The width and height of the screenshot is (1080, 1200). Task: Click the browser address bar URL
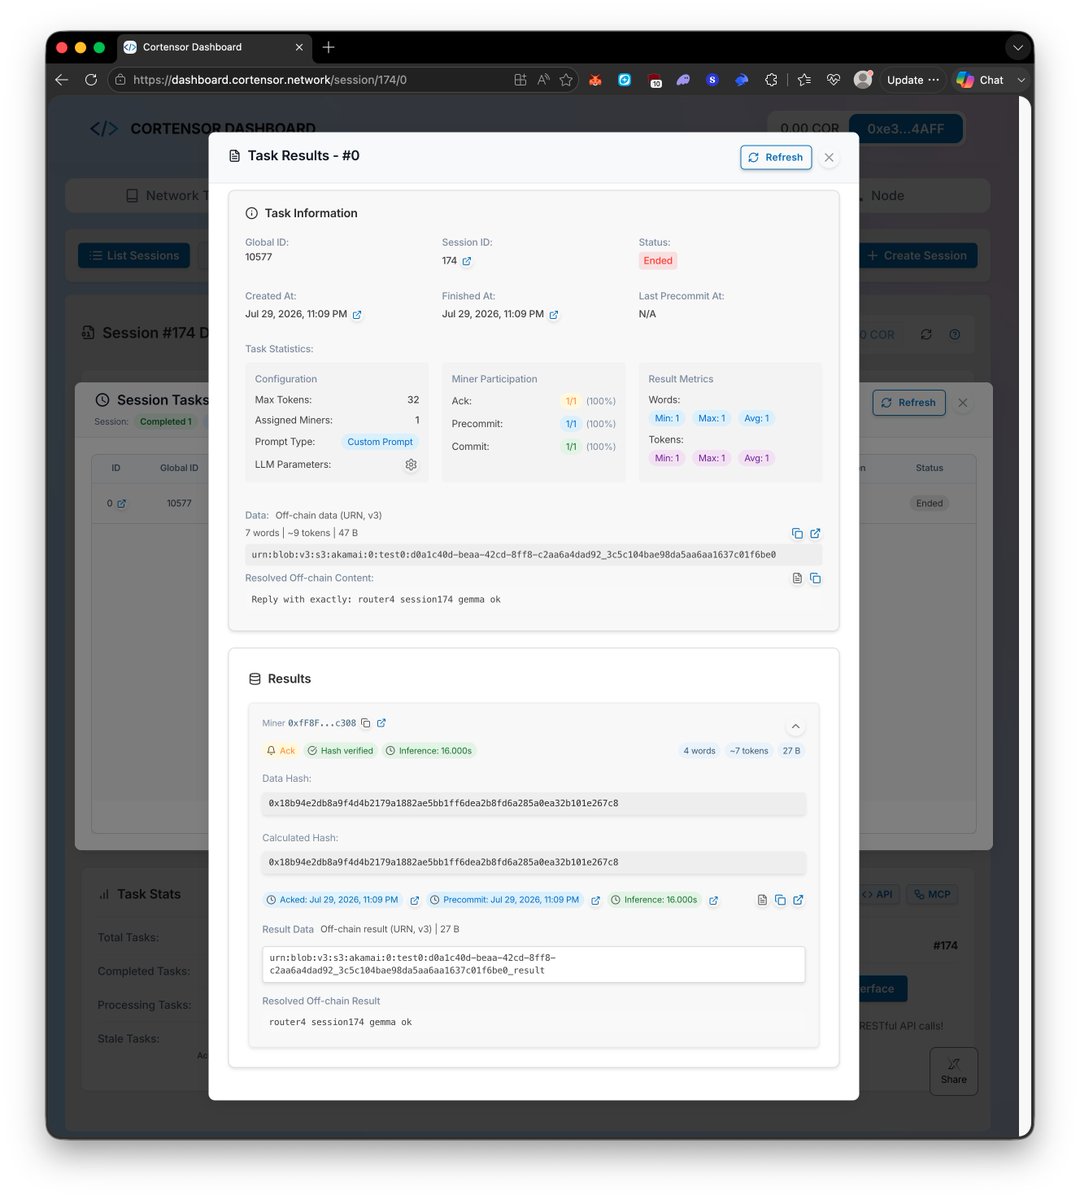tap(270, 80)
